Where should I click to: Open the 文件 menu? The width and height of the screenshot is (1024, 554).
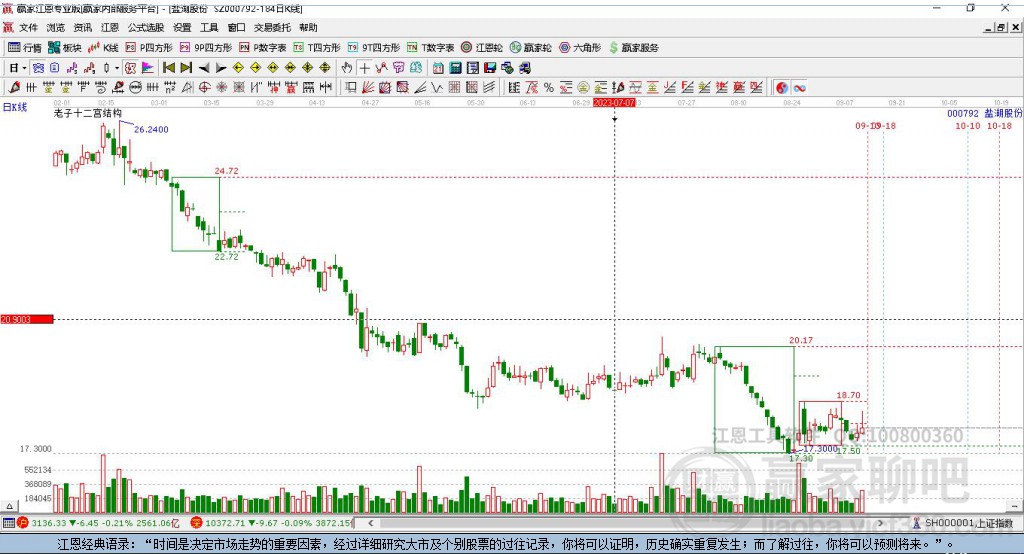coord(28,27)
